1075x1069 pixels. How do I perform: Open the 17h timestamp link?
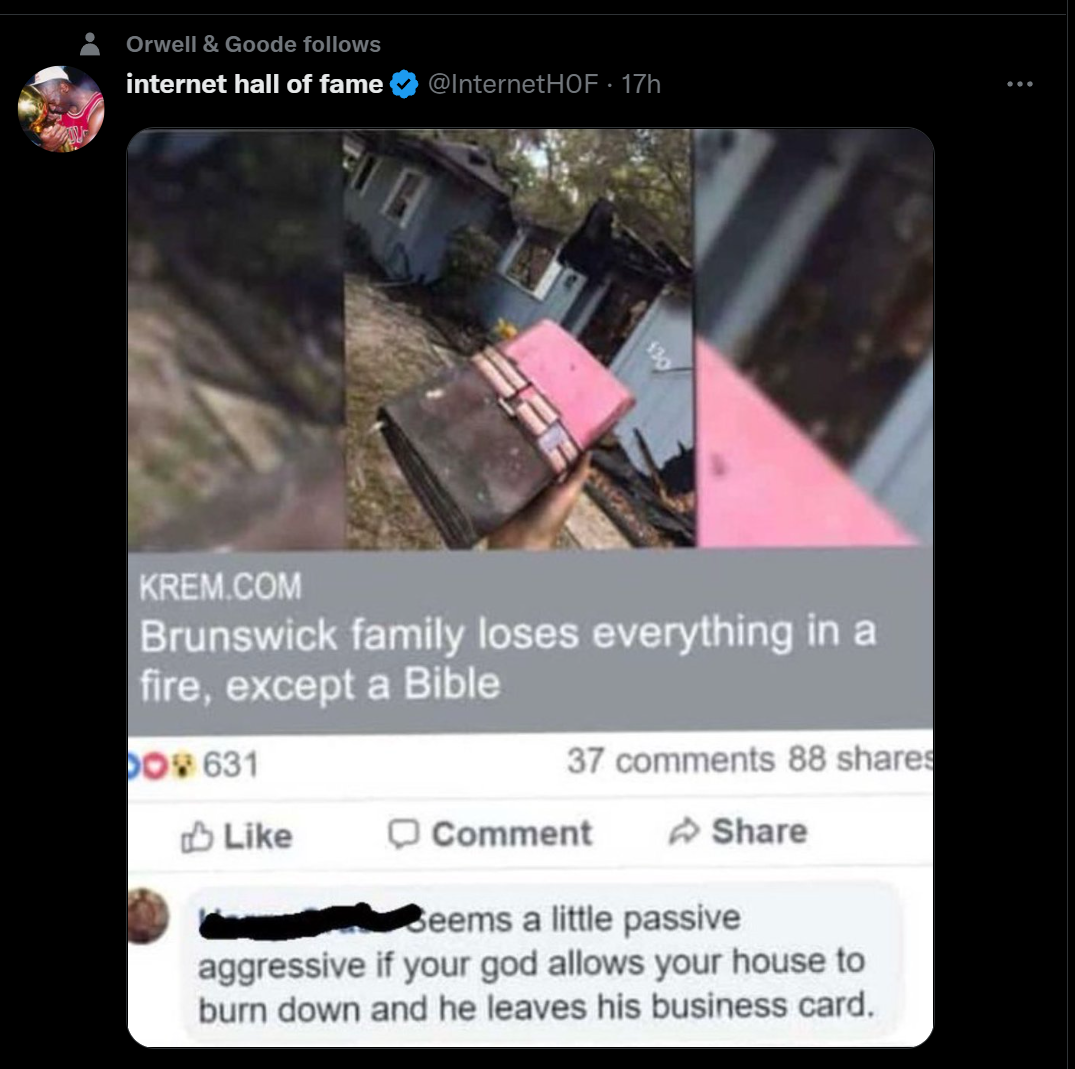tap(640, 84)
